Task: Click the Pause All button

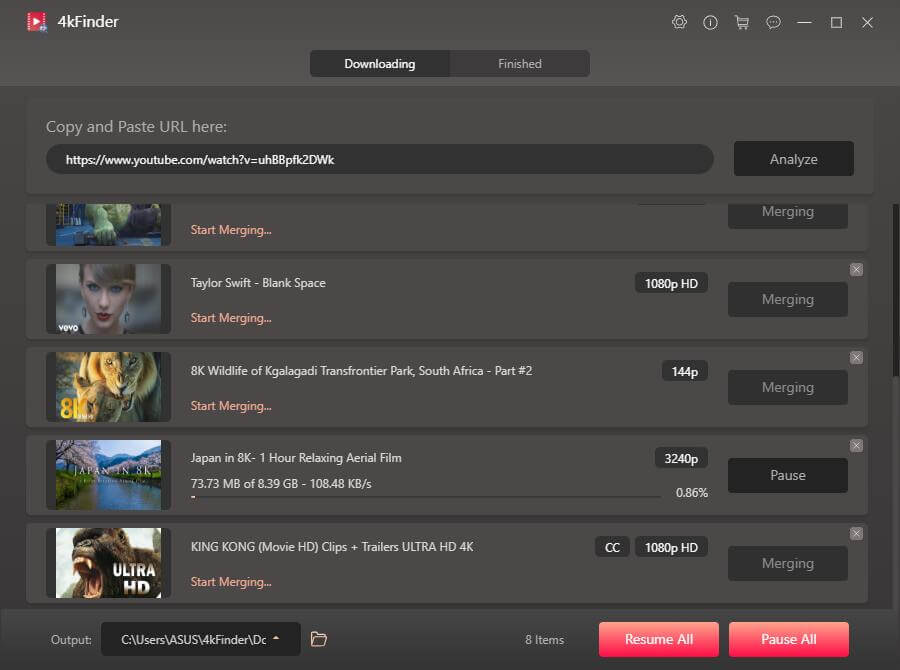Action: click(x=788, y=639)
